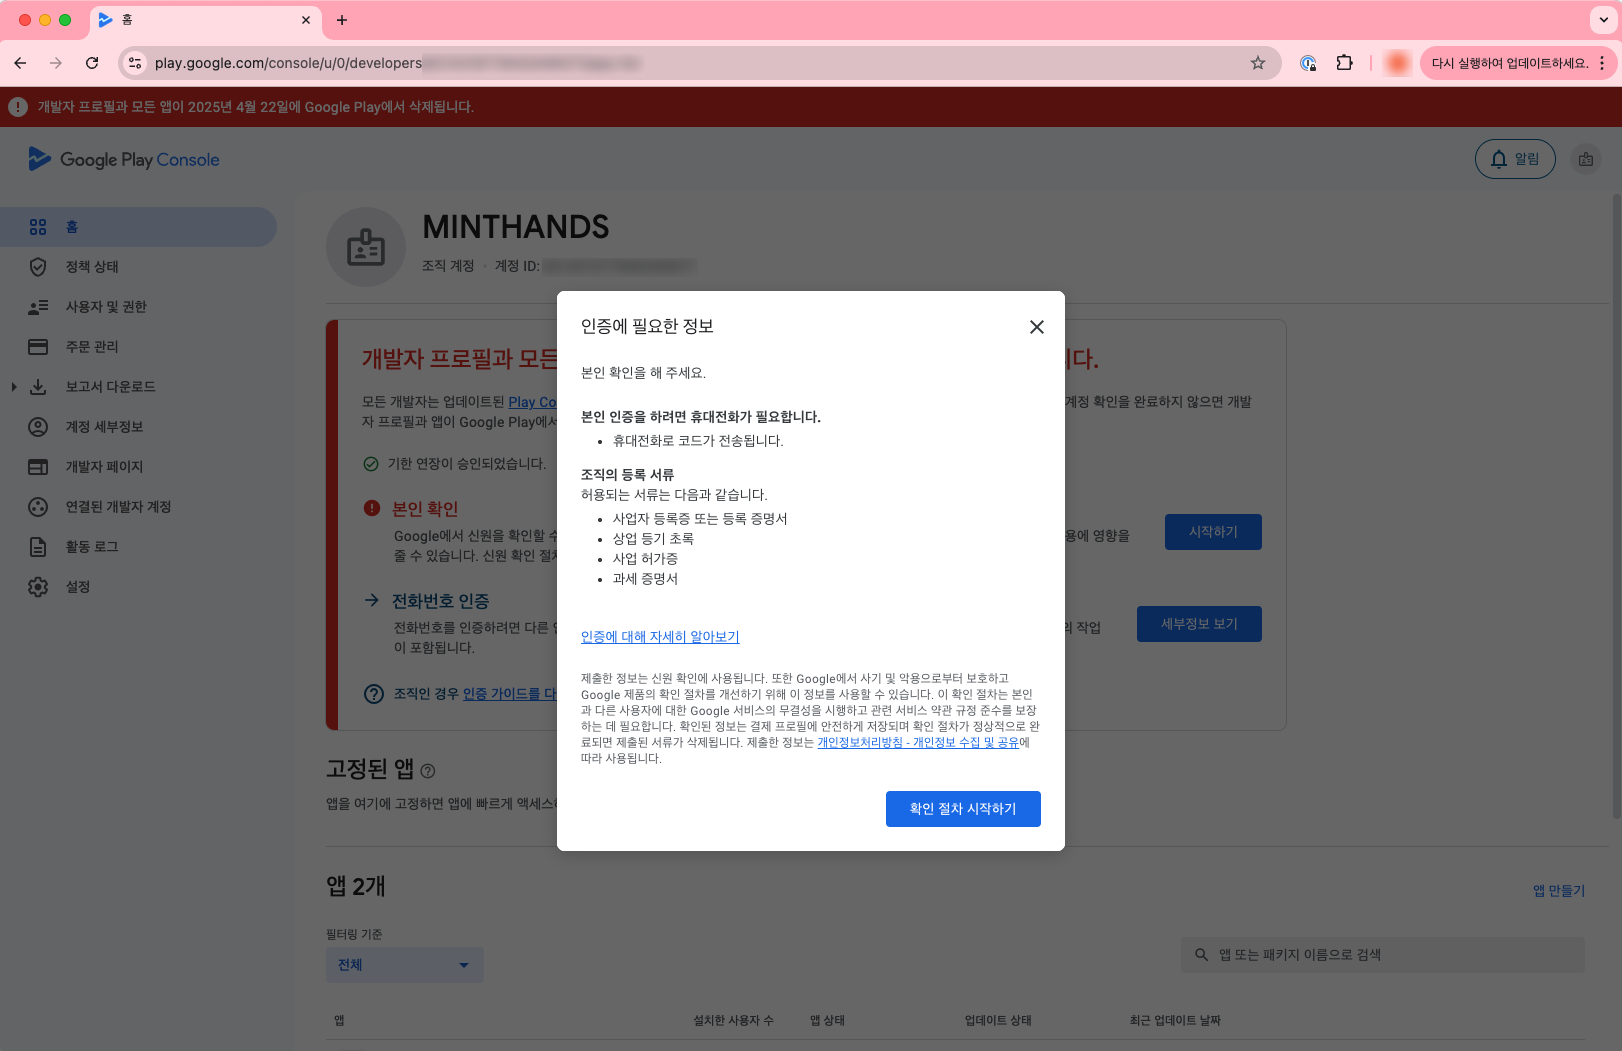Click the 시작하기 button behind the dialog
The image size is (1622, 1051).
1213,532
